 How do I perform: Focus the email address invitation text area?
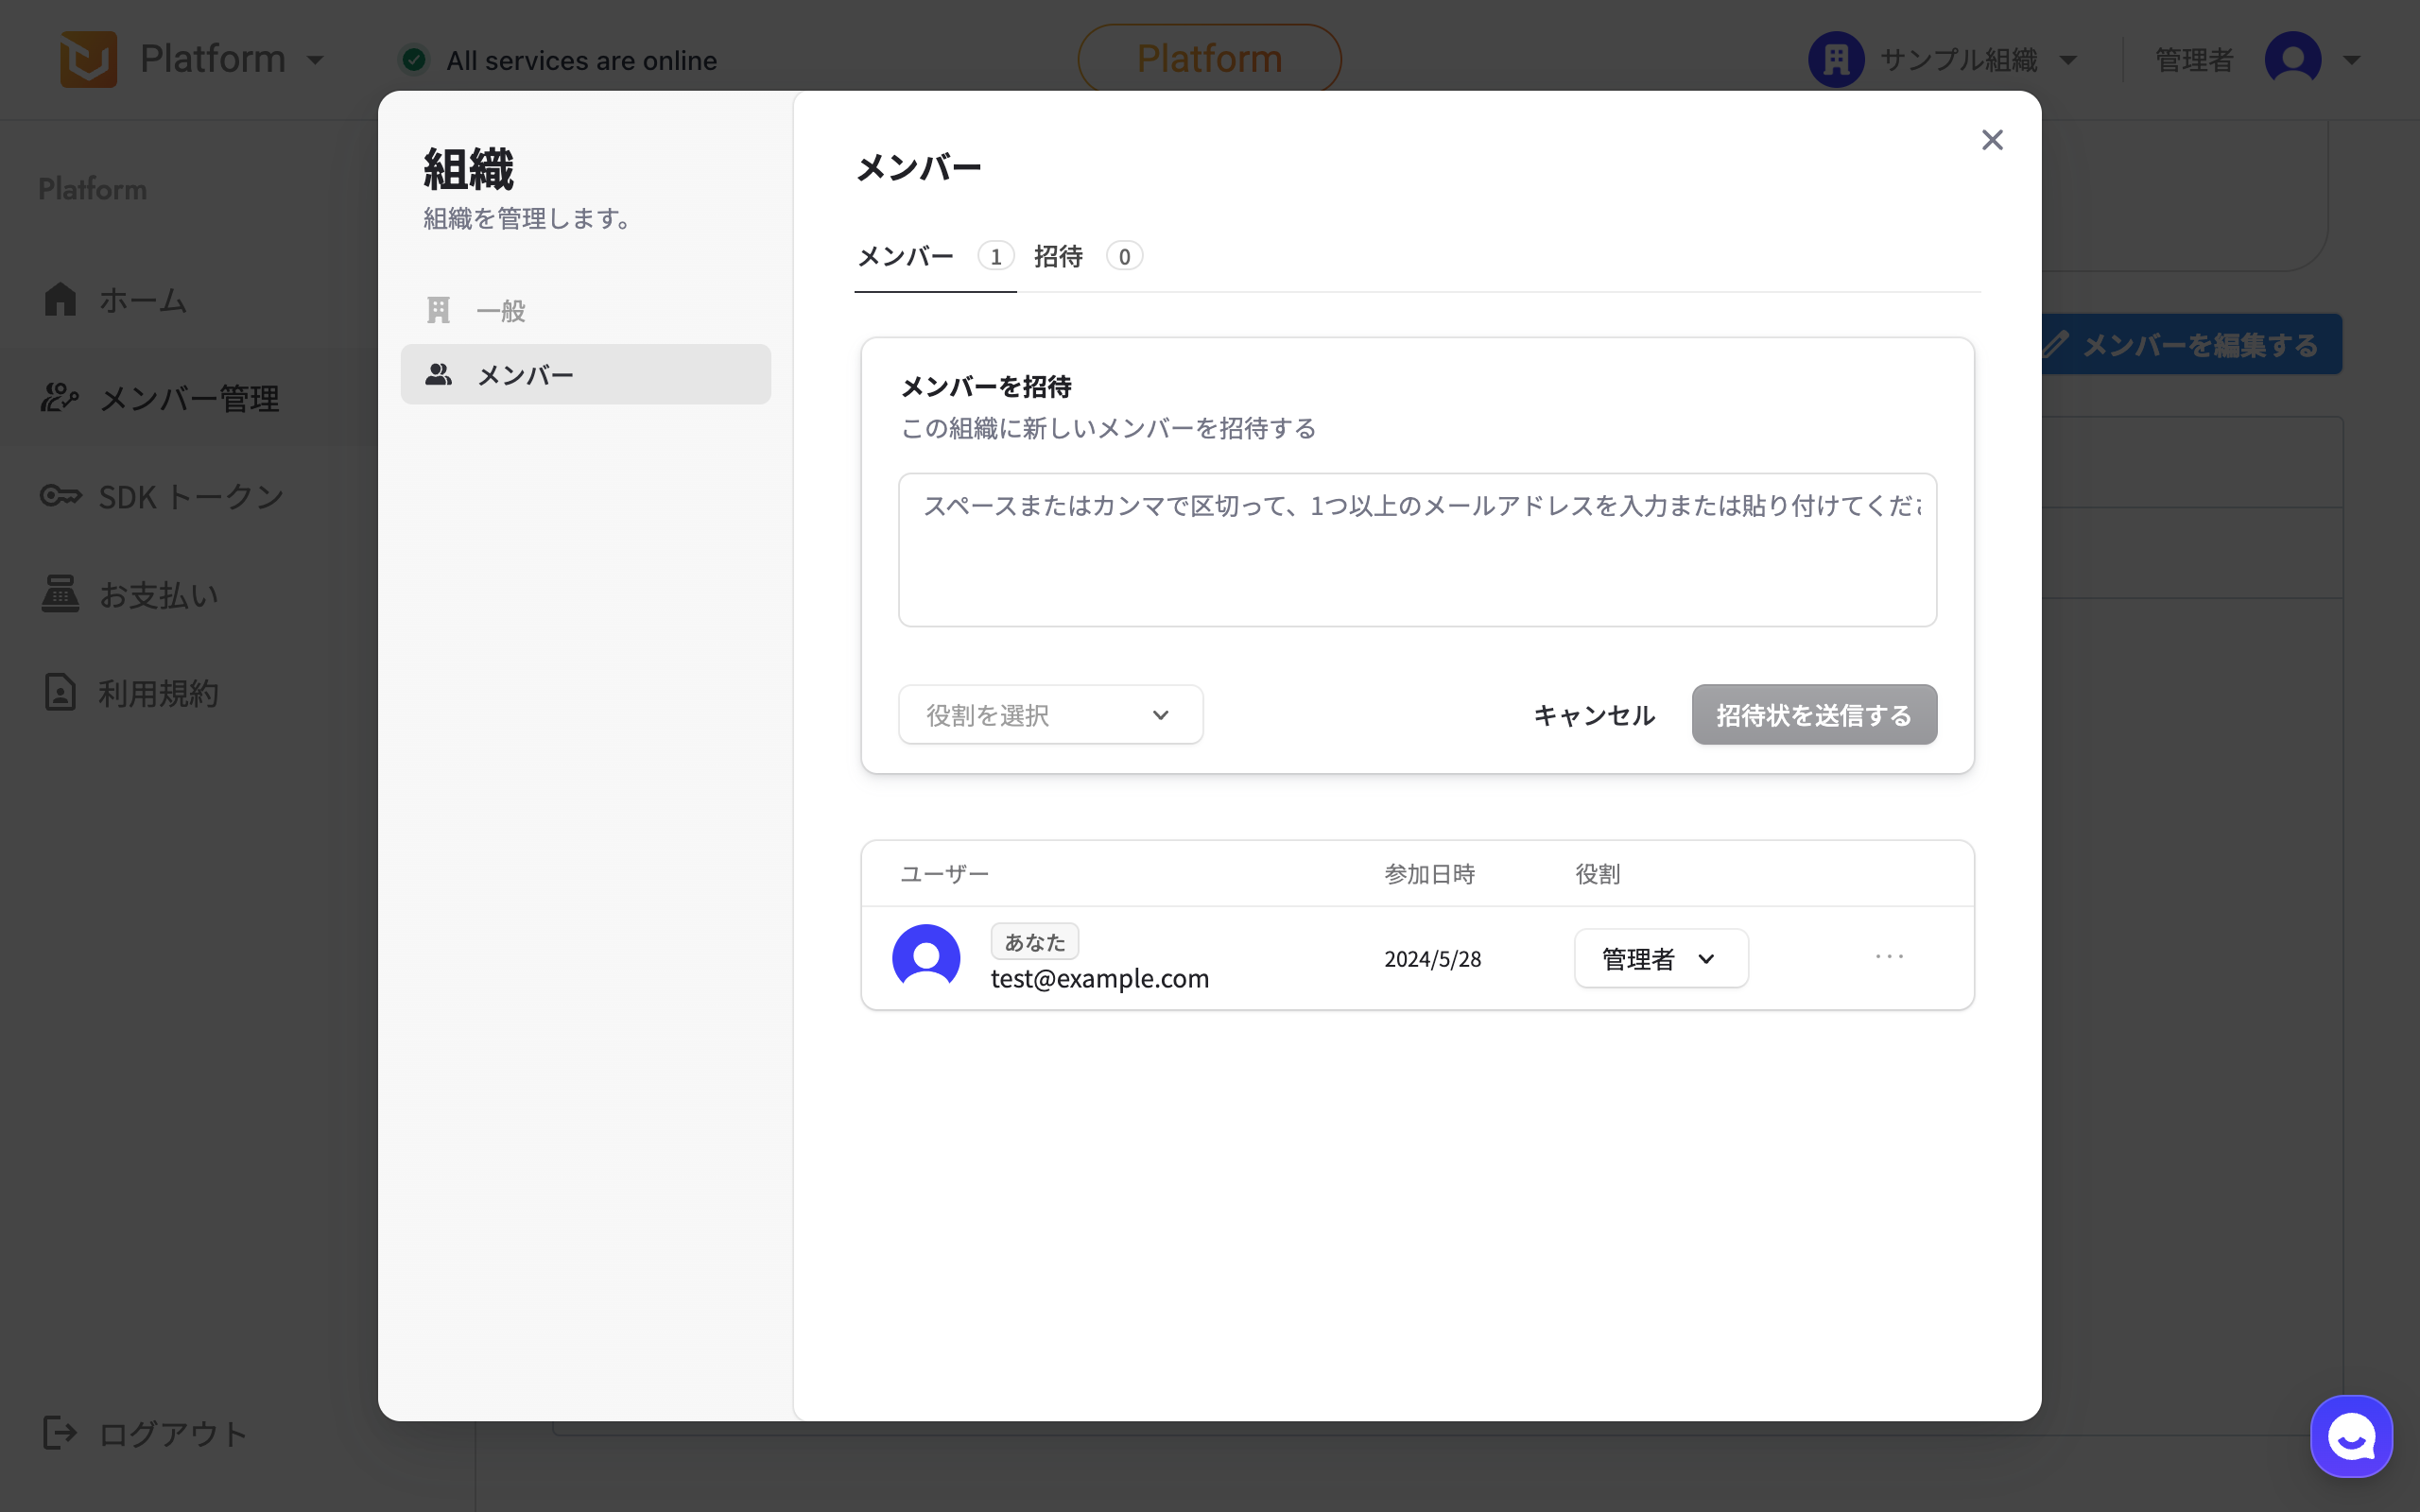point(1417,550)
